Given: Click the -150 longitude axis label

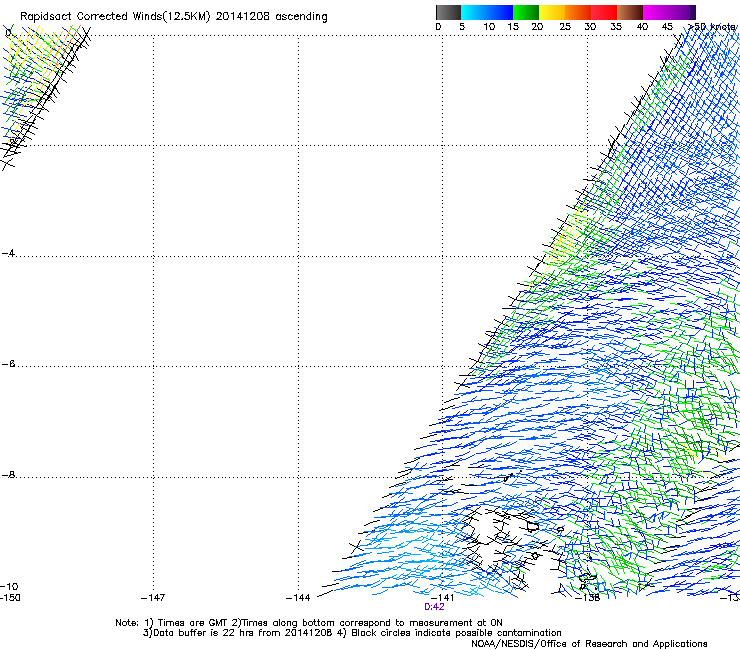Looking at the screenshot, I should click(x=10, y=598).
